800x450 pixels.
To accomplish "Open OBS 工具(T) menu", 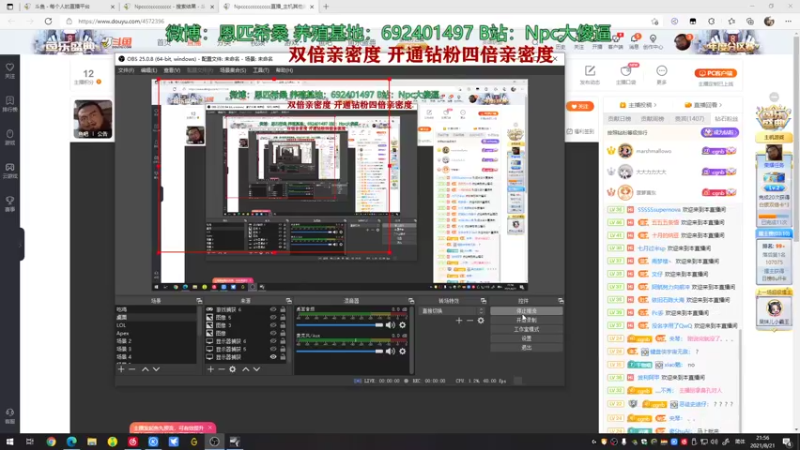I will coord(261,70).
